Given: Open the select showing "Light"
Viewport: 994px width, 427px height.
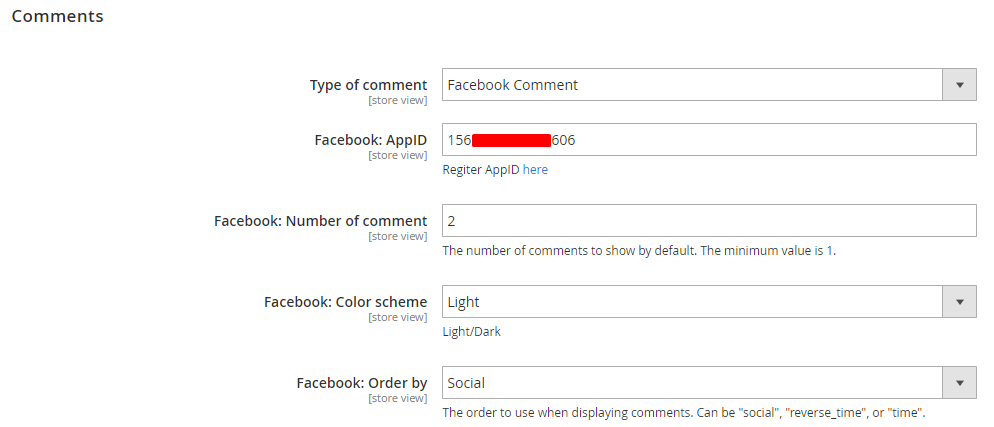Looking at the screenshot, I should pos(692,302).
